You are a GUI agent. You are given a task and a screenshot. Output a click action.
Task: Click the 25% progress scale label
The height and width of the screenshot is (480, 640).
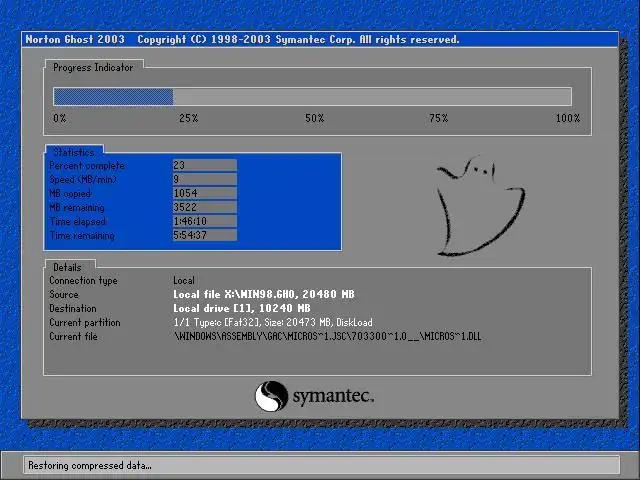[x=189, y=118]
